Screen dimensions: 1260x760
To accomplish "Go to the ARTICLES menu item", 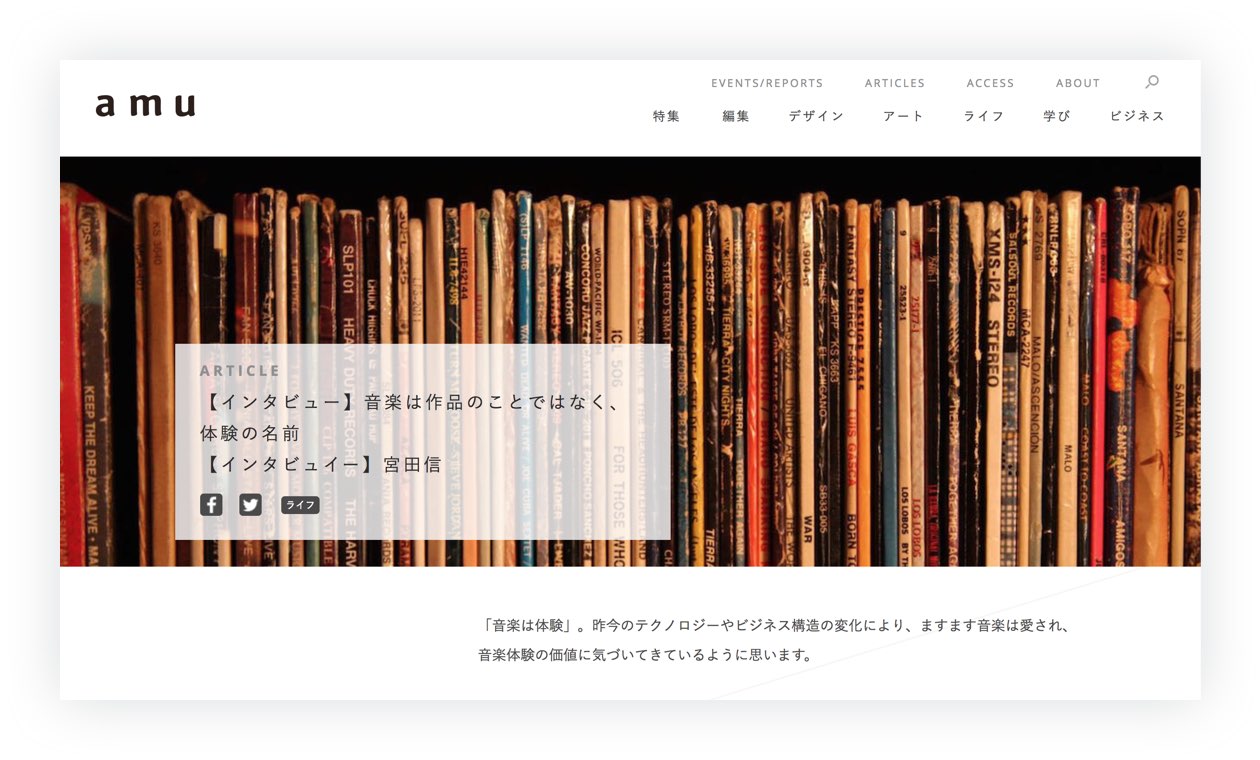I will pos(895,83).
